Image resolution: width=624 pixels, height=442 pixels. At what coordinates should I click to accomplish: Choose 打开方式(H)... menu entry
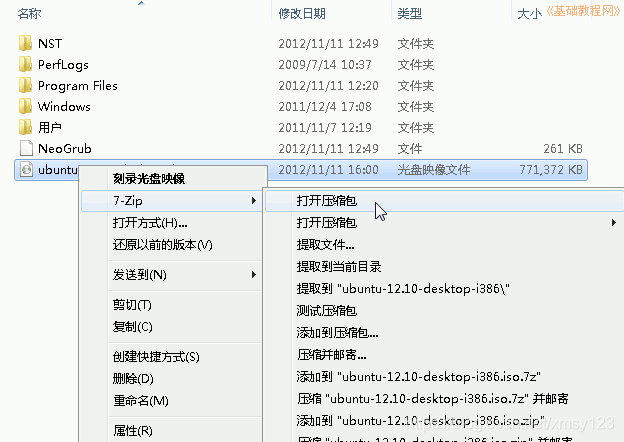click(x=150, y=223)
